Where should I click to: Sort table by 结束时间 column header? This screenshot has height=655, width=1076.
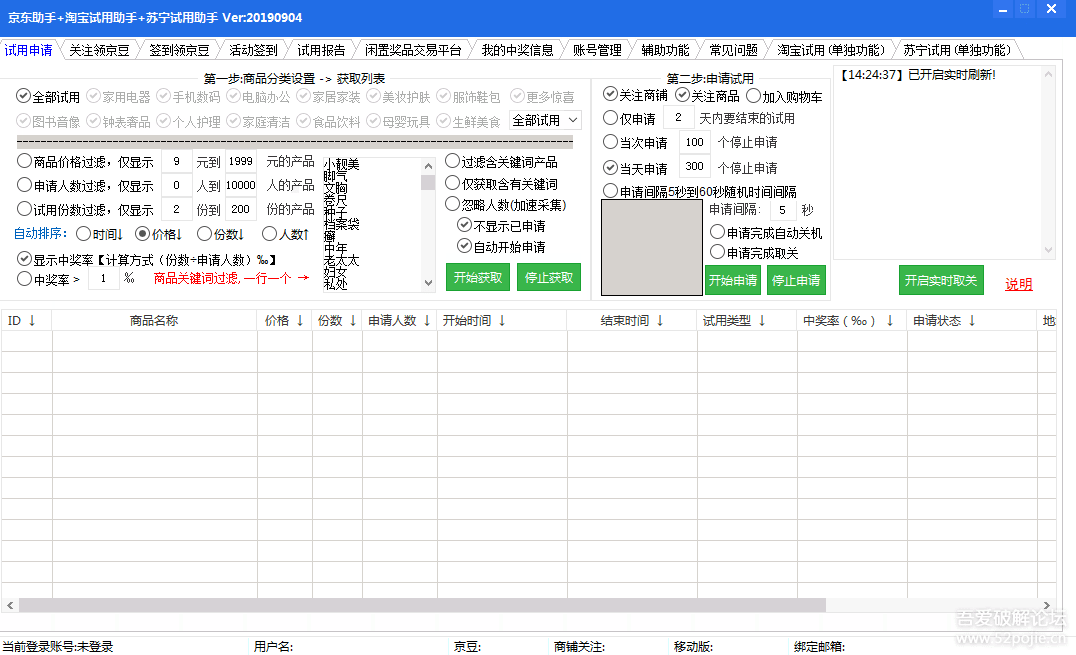click(631, 321)
